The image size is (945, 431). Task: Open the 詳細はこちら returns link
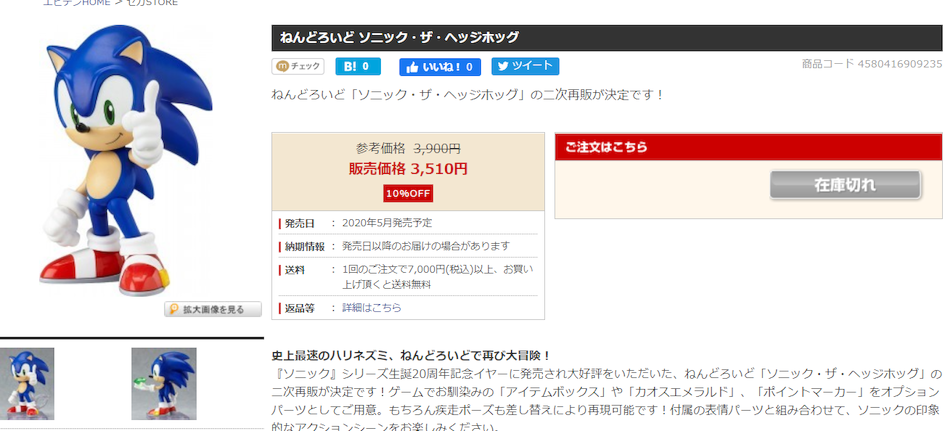[x=372, y=307]
